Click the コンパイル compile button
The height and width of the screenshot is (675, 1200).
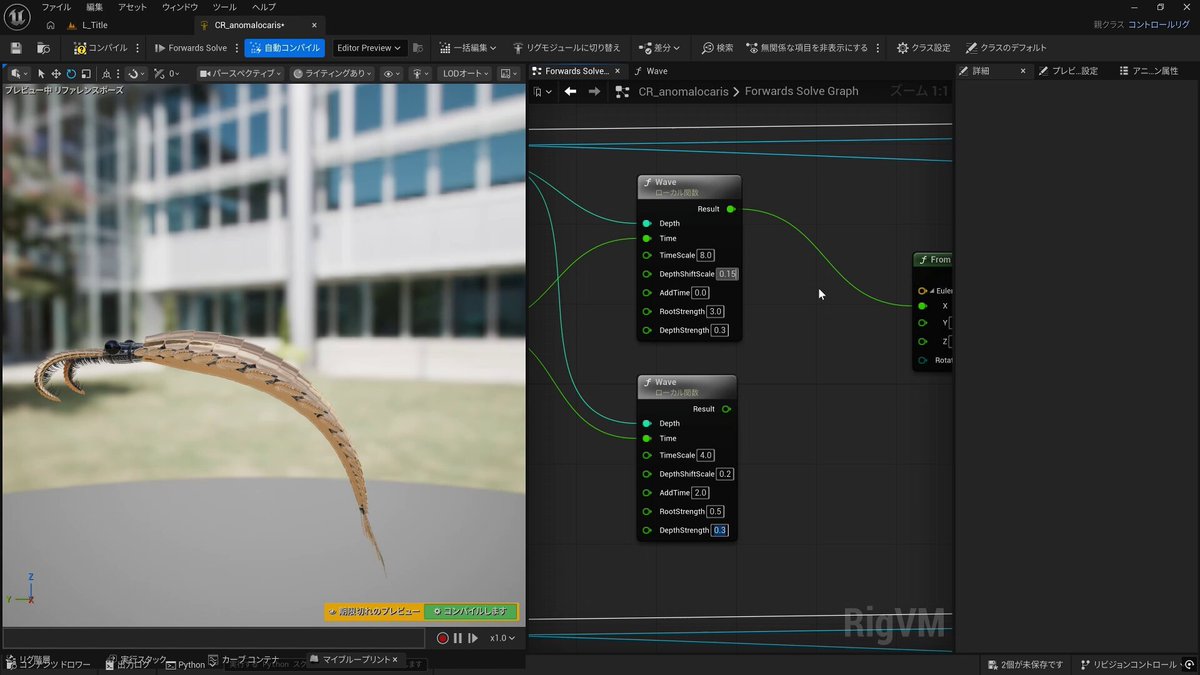[101, 48]
